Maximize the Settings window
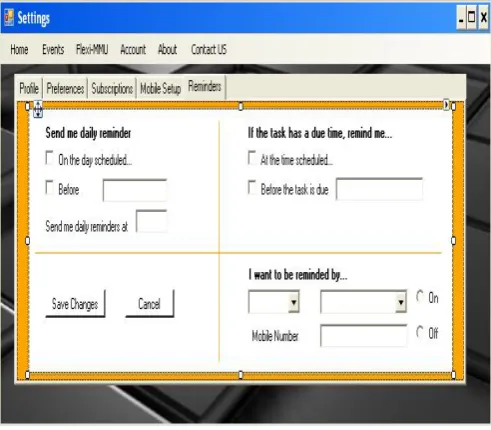This screenshot has height=430, width=491. (x=472, y=18)
